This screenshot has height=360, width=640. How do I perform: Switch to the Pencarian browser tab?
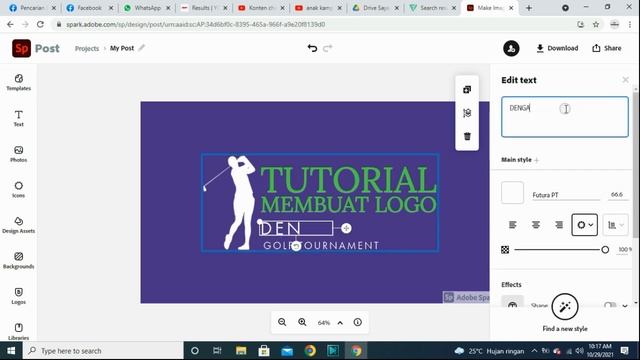point(32,8)
